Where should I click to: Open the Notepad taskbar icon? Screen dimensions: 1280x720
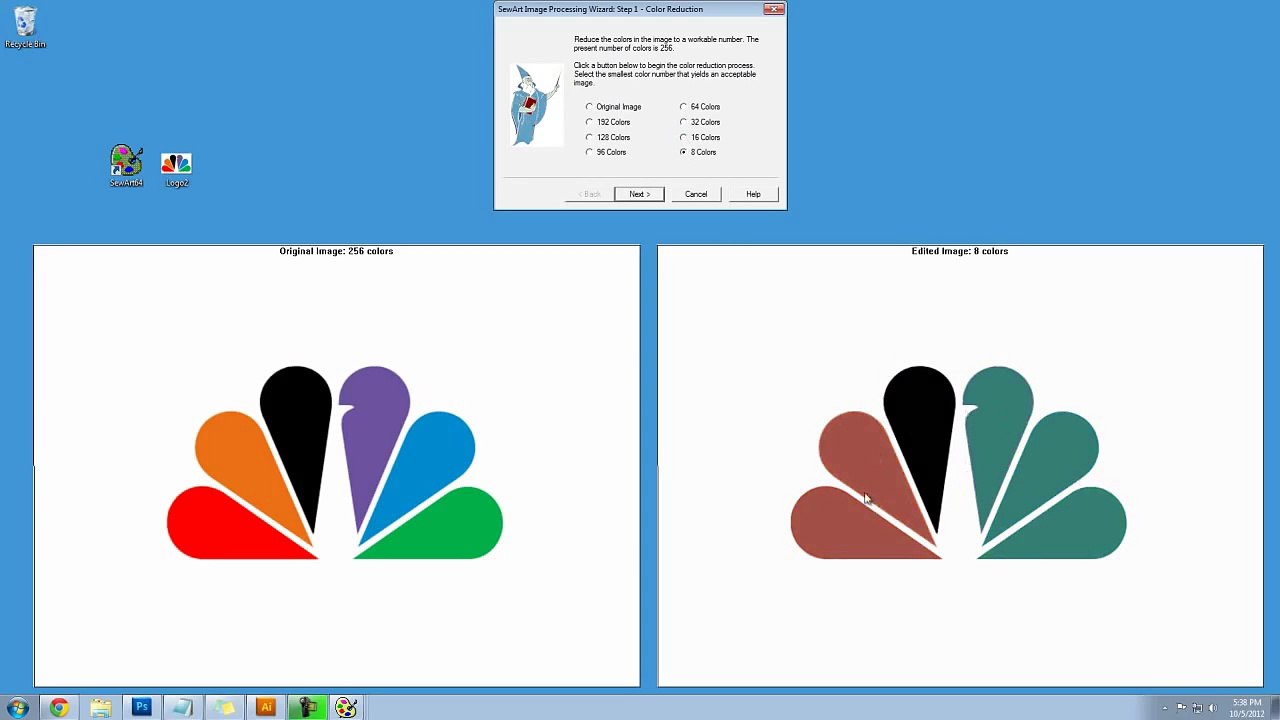point(182,708)
